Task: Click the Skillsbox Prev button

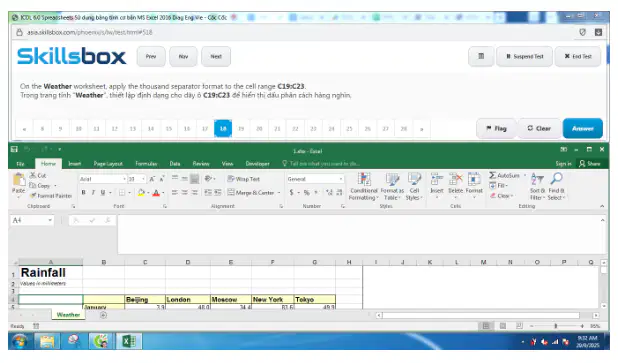Action: click(151, 56)
